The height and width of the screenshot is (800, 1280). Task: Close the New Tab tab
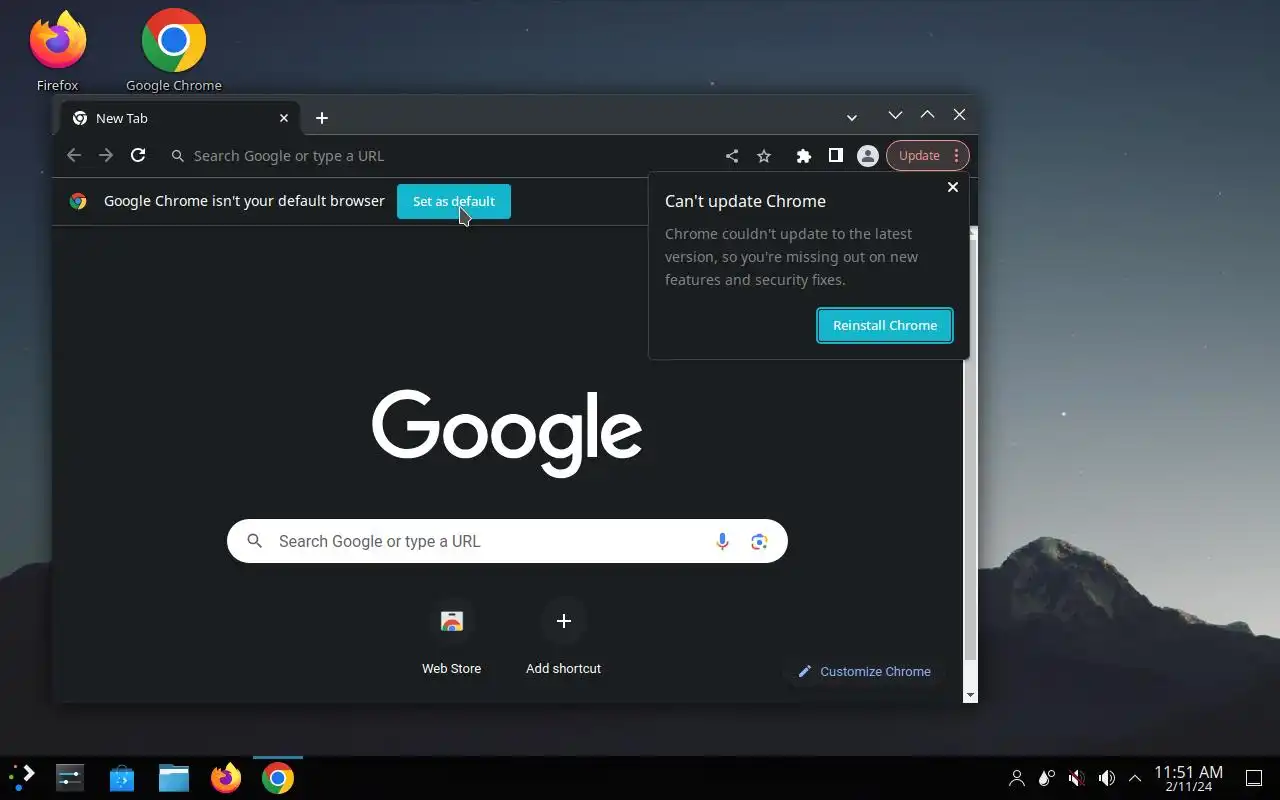(x=284, y=118)
